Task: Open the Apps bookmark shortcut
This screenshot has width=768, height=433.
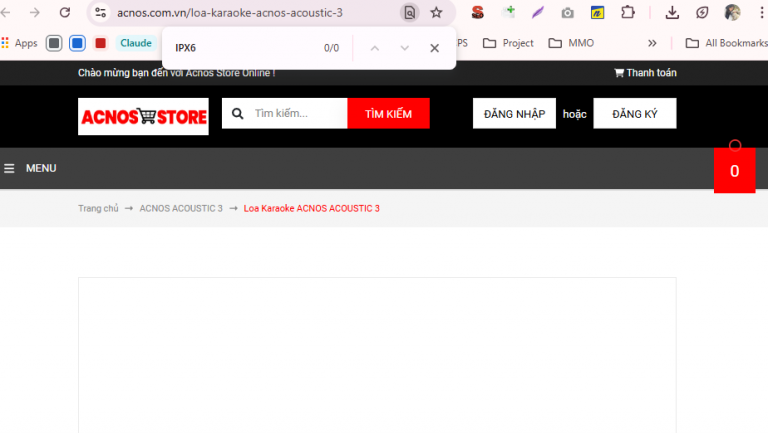Action: (x=20, y=43)
